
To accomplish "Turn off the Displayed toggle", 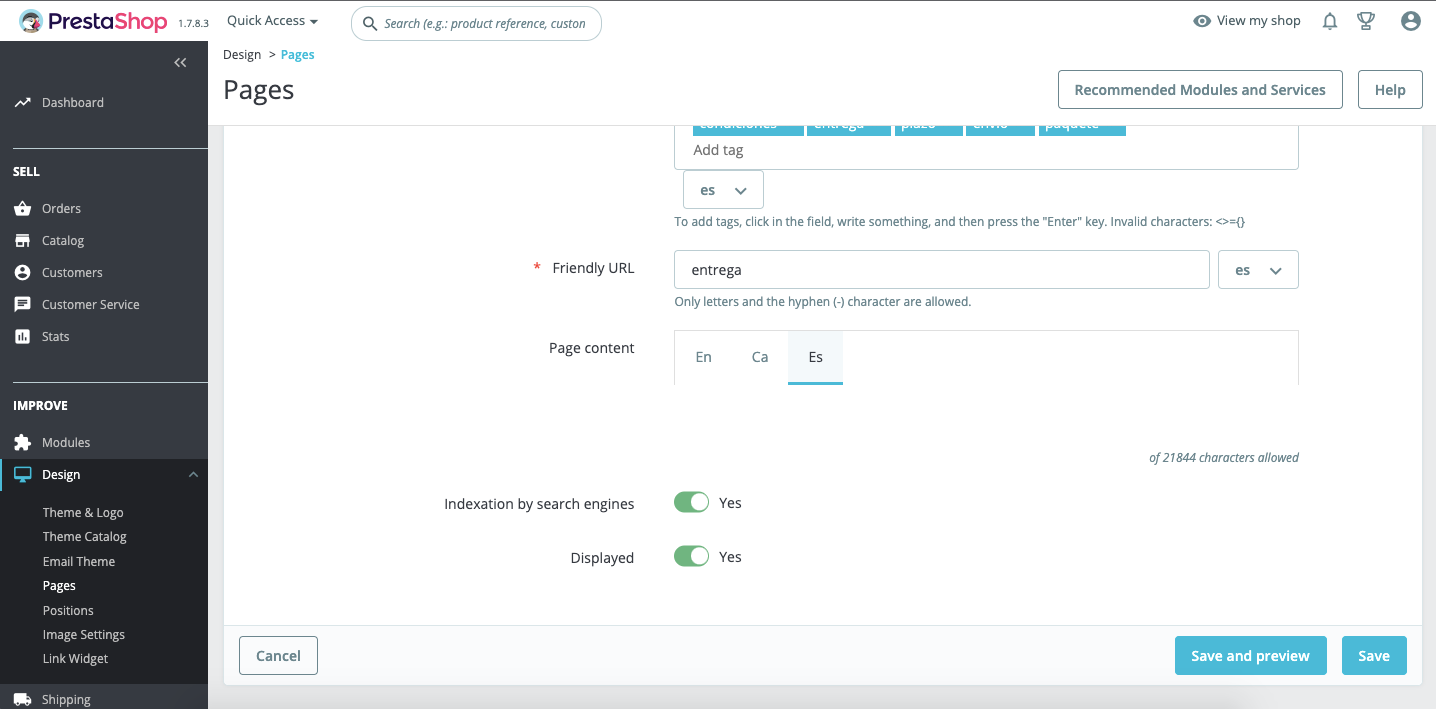I will [691, 556].
